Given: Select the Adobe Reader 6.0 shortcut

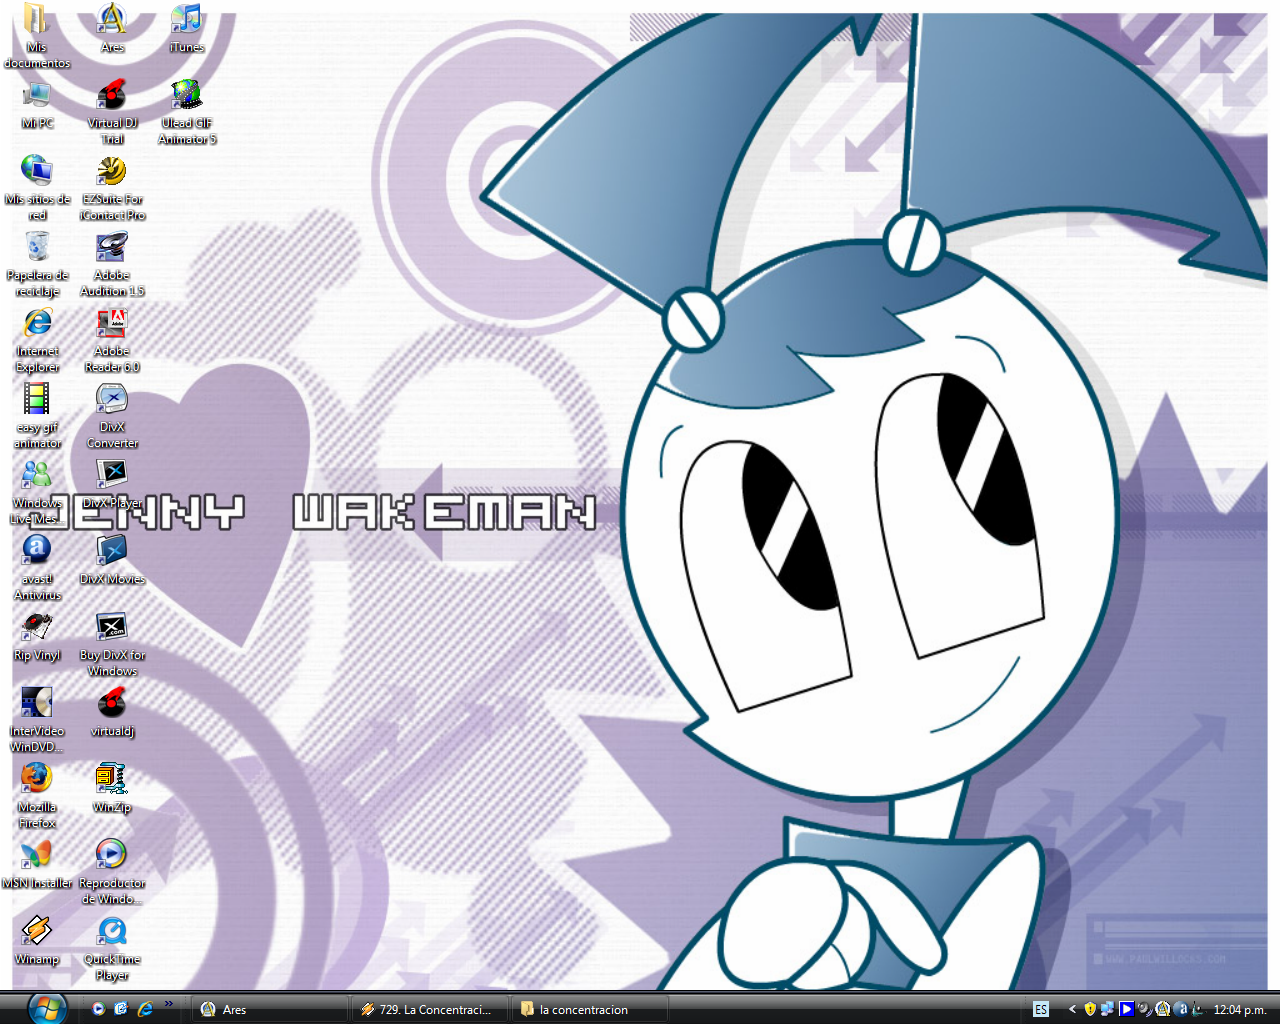Looking at the screenshot, I should click(112, 340).
